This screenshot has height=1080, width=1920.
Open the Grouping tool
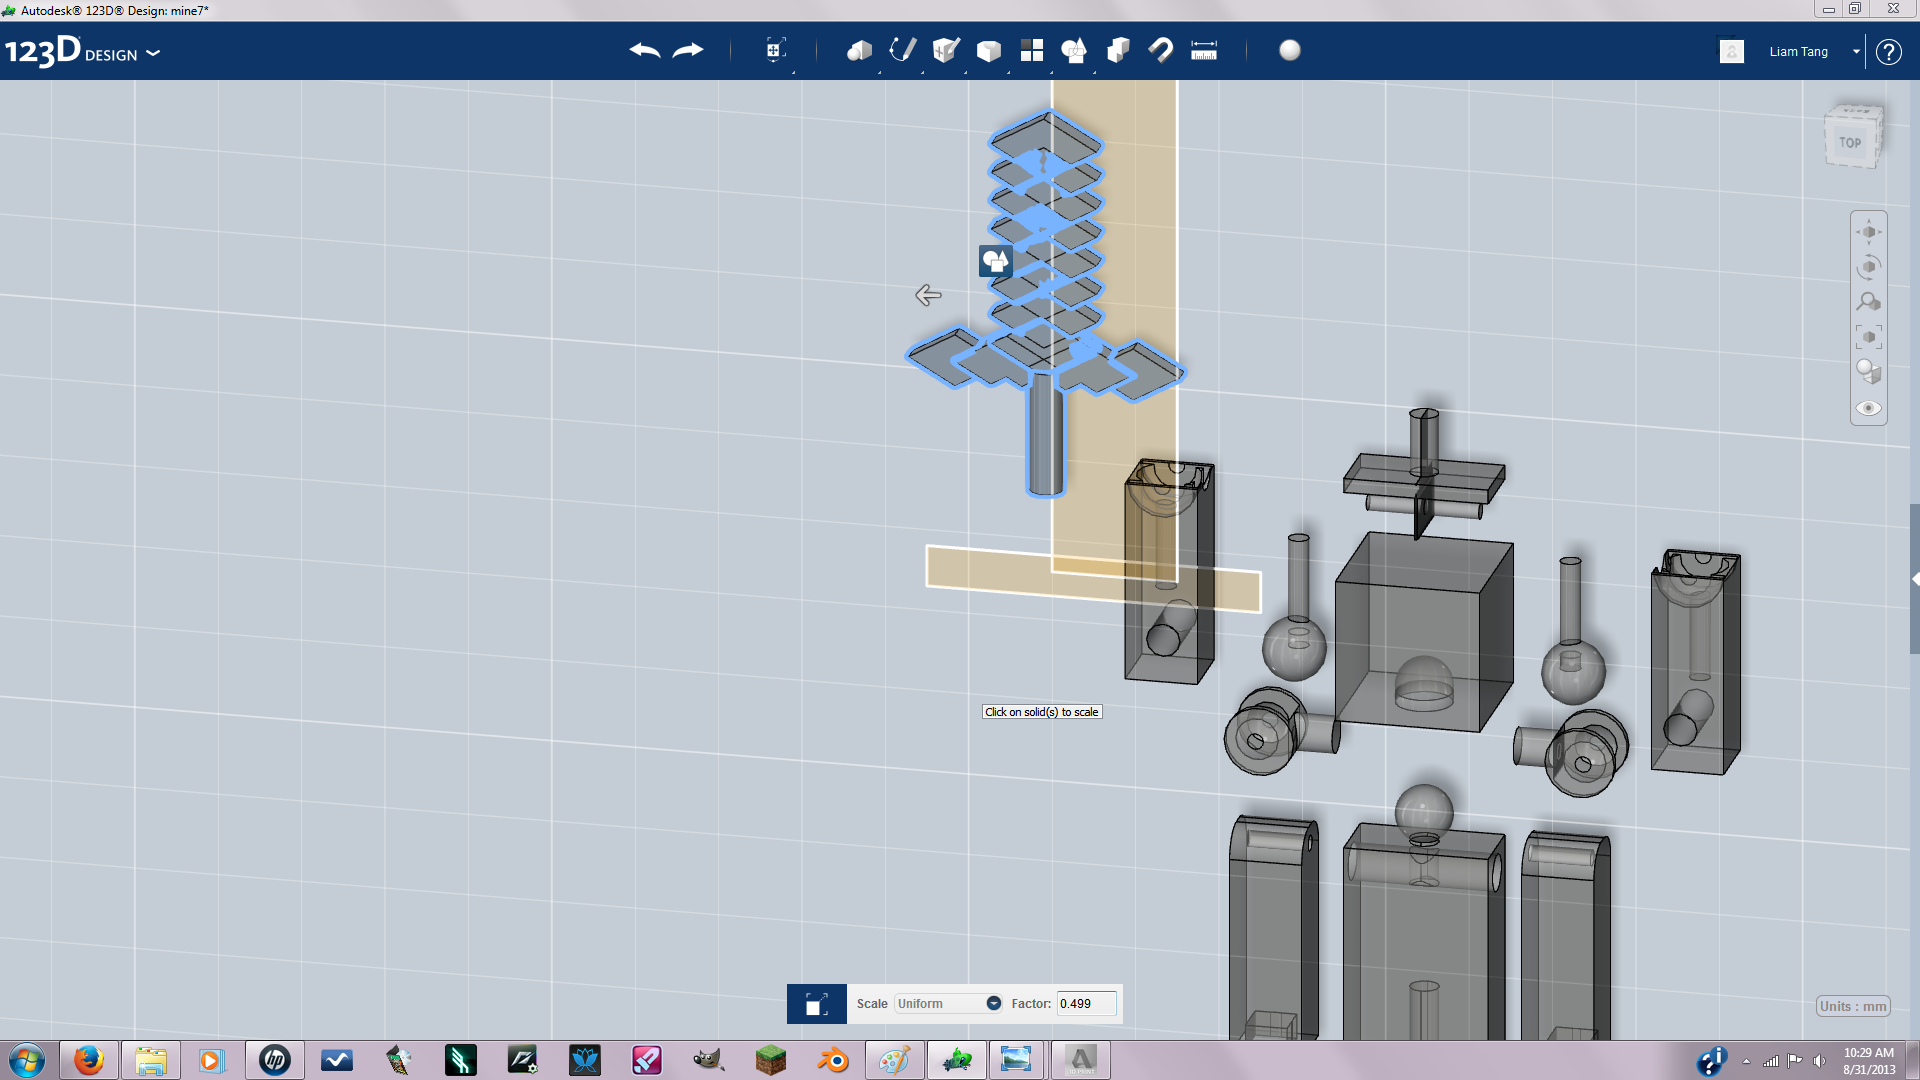point(1074,50)
